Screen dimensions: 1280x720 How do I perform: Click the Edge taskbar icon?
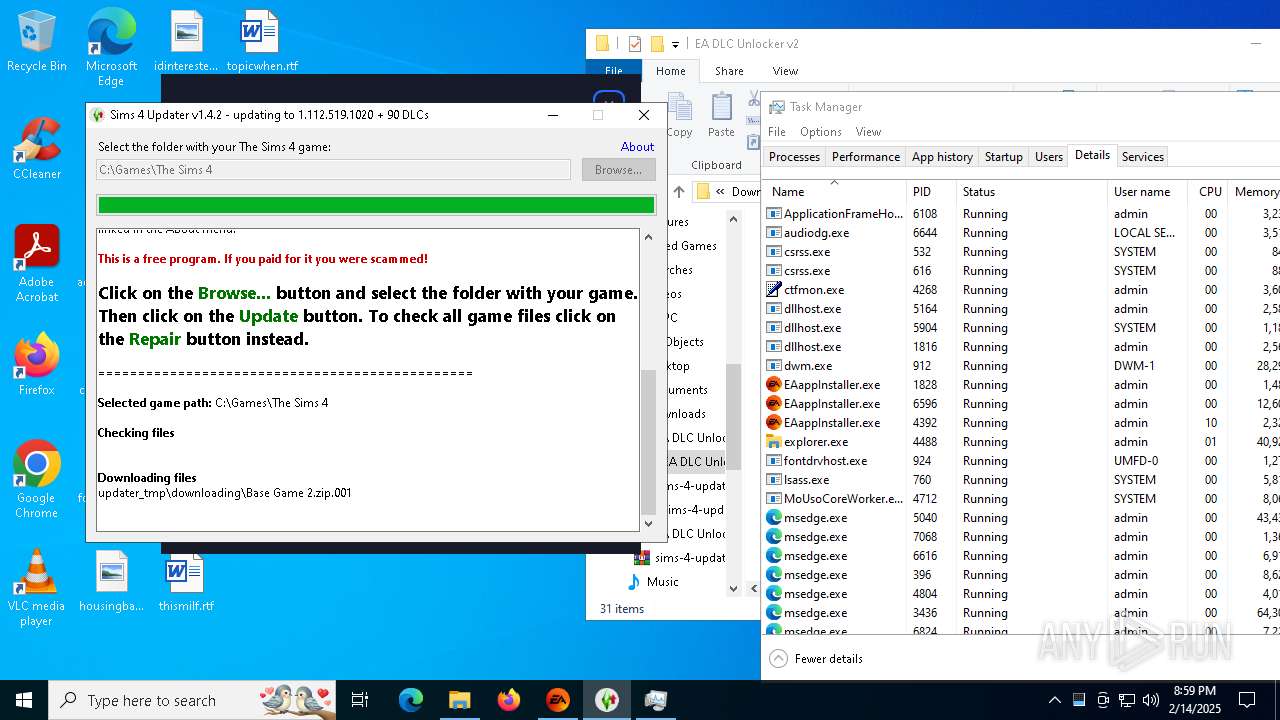click(x=411, y=700)
